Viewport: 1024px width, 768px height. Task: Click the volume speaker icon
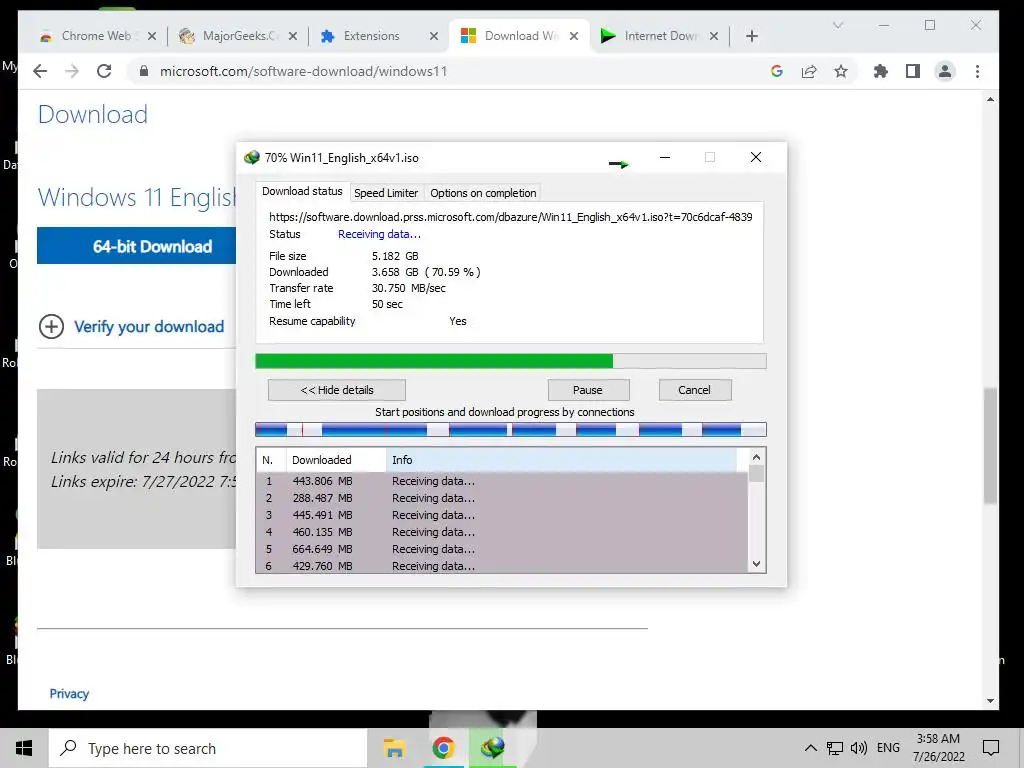click(x=859, y=748)
